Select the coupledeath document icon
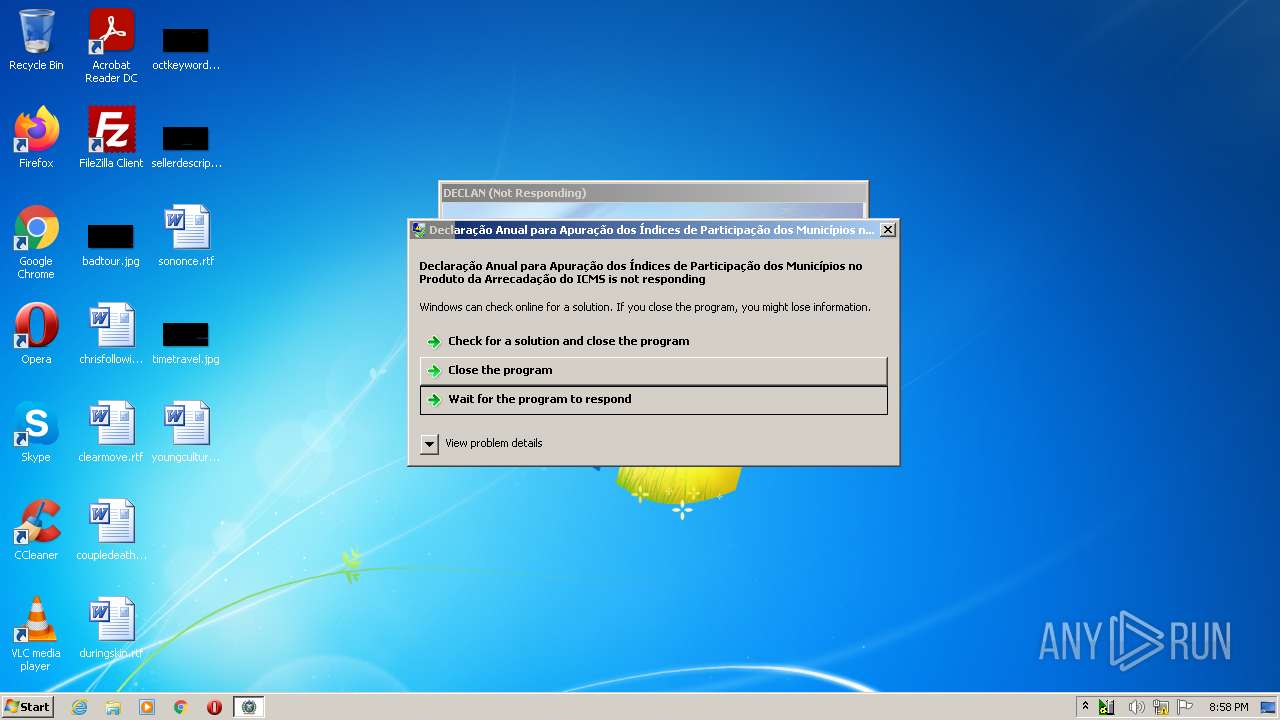Screen dimensions: 1280x720 point(111,530)
